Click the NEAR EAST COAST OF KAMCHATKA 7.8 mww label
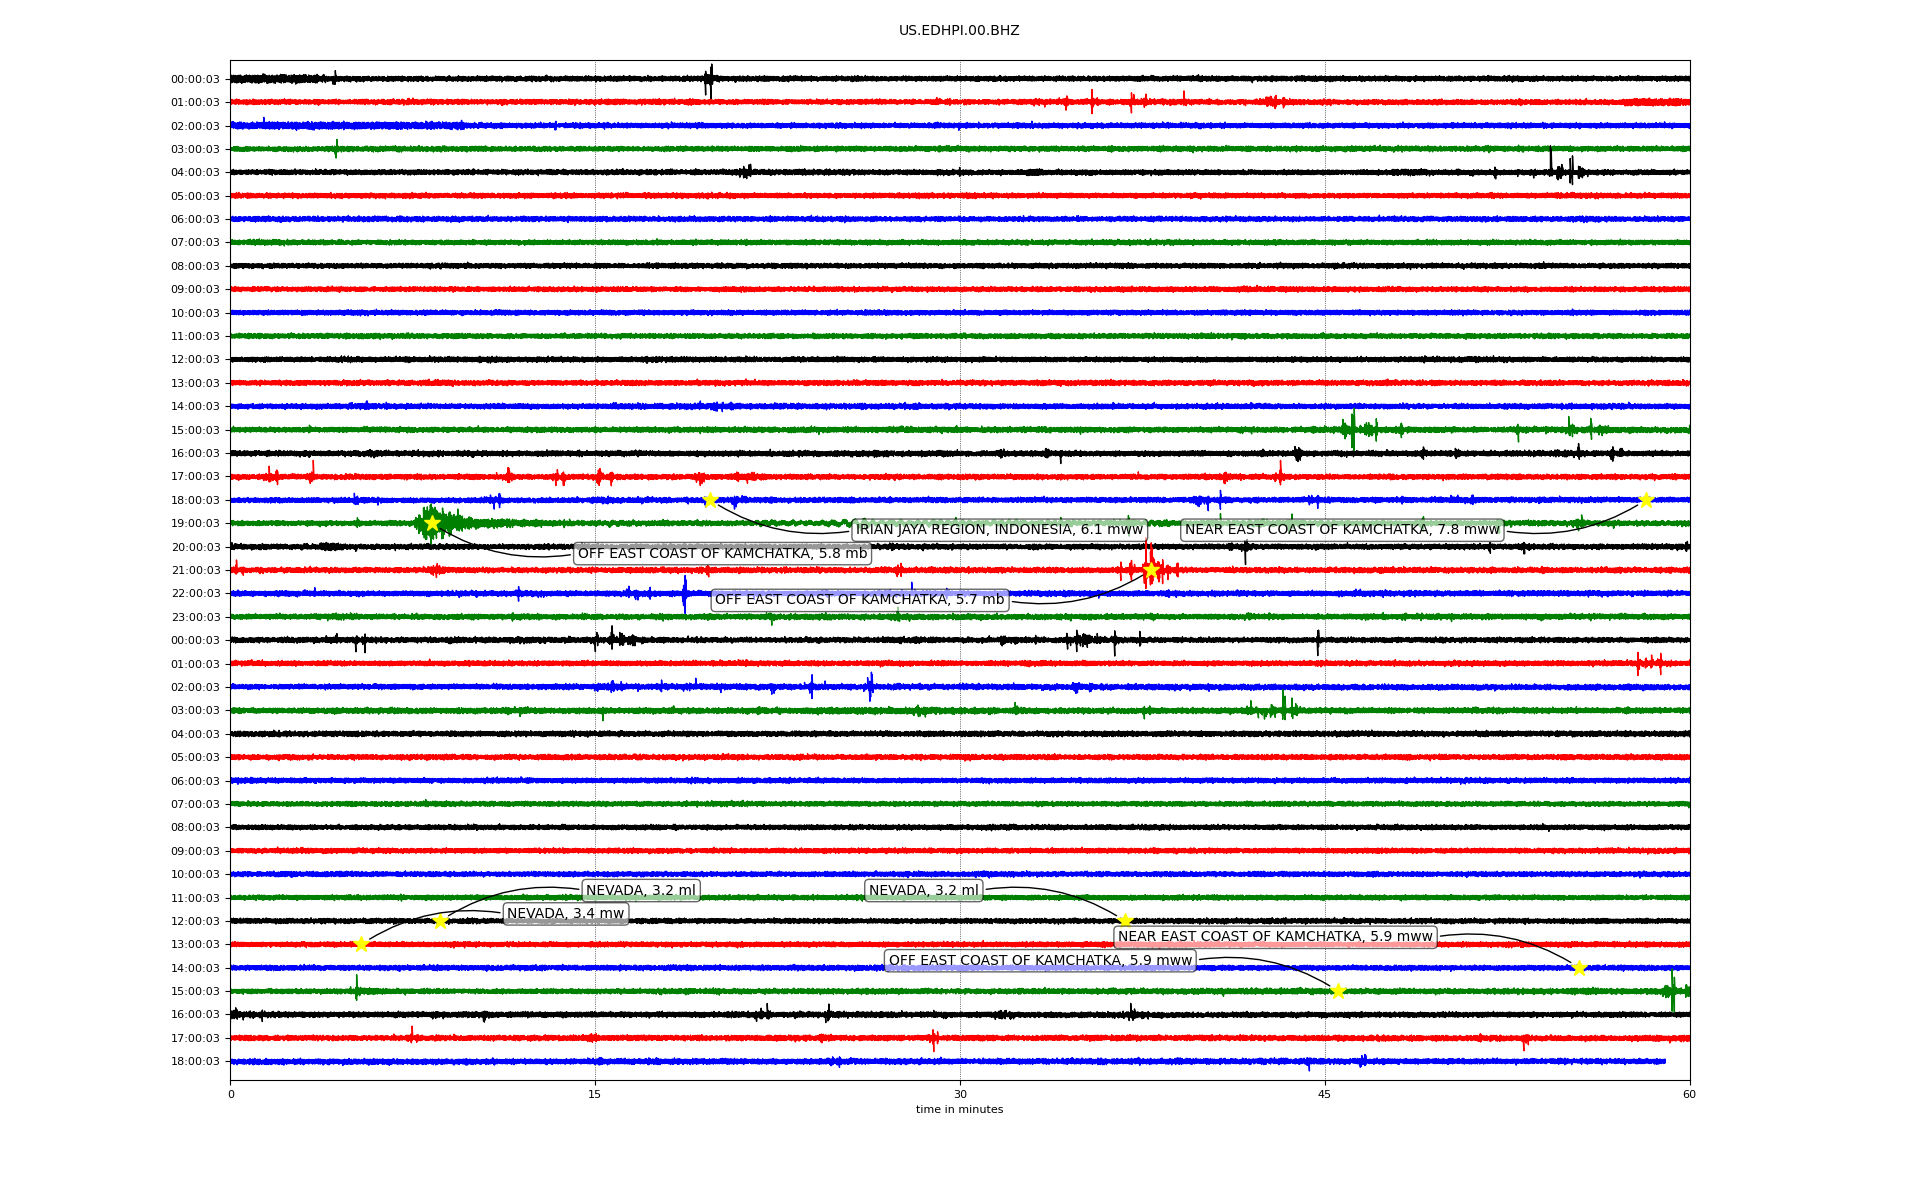Viewport: 1920px width, 1200px height. 1342,530
